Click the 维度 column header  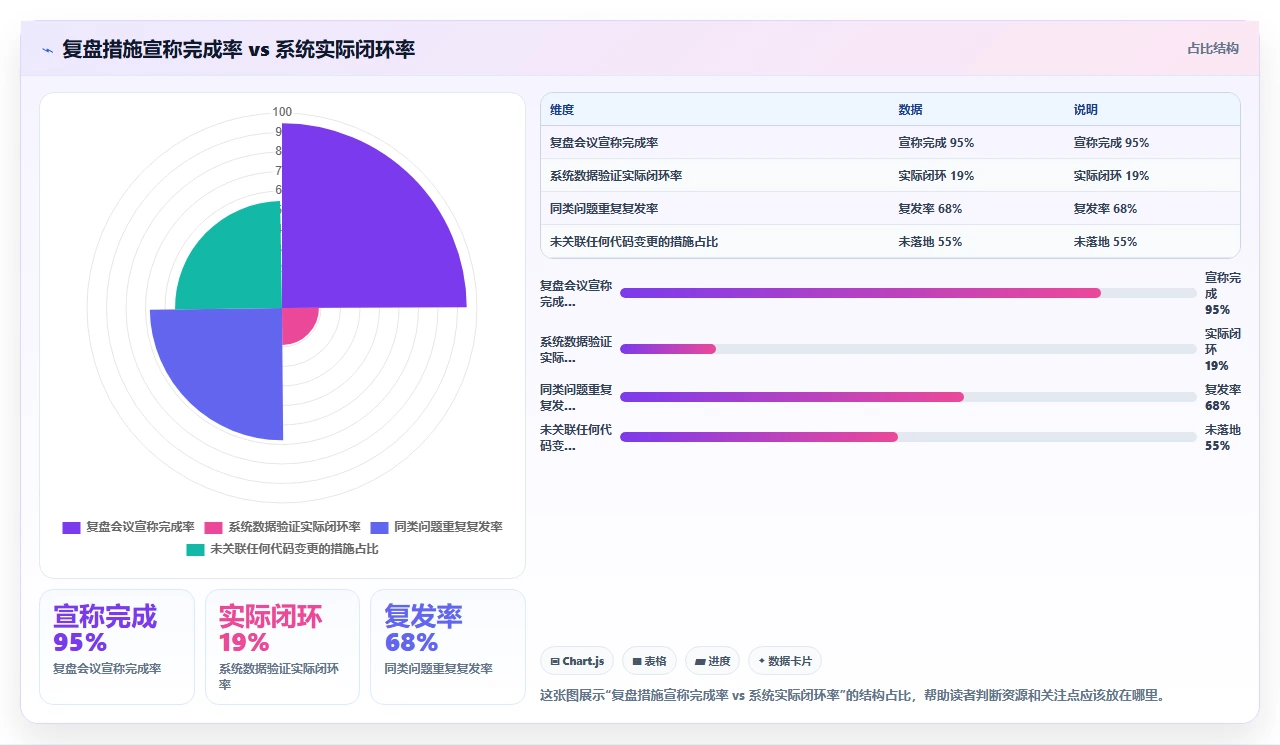(x=562, y=110)
